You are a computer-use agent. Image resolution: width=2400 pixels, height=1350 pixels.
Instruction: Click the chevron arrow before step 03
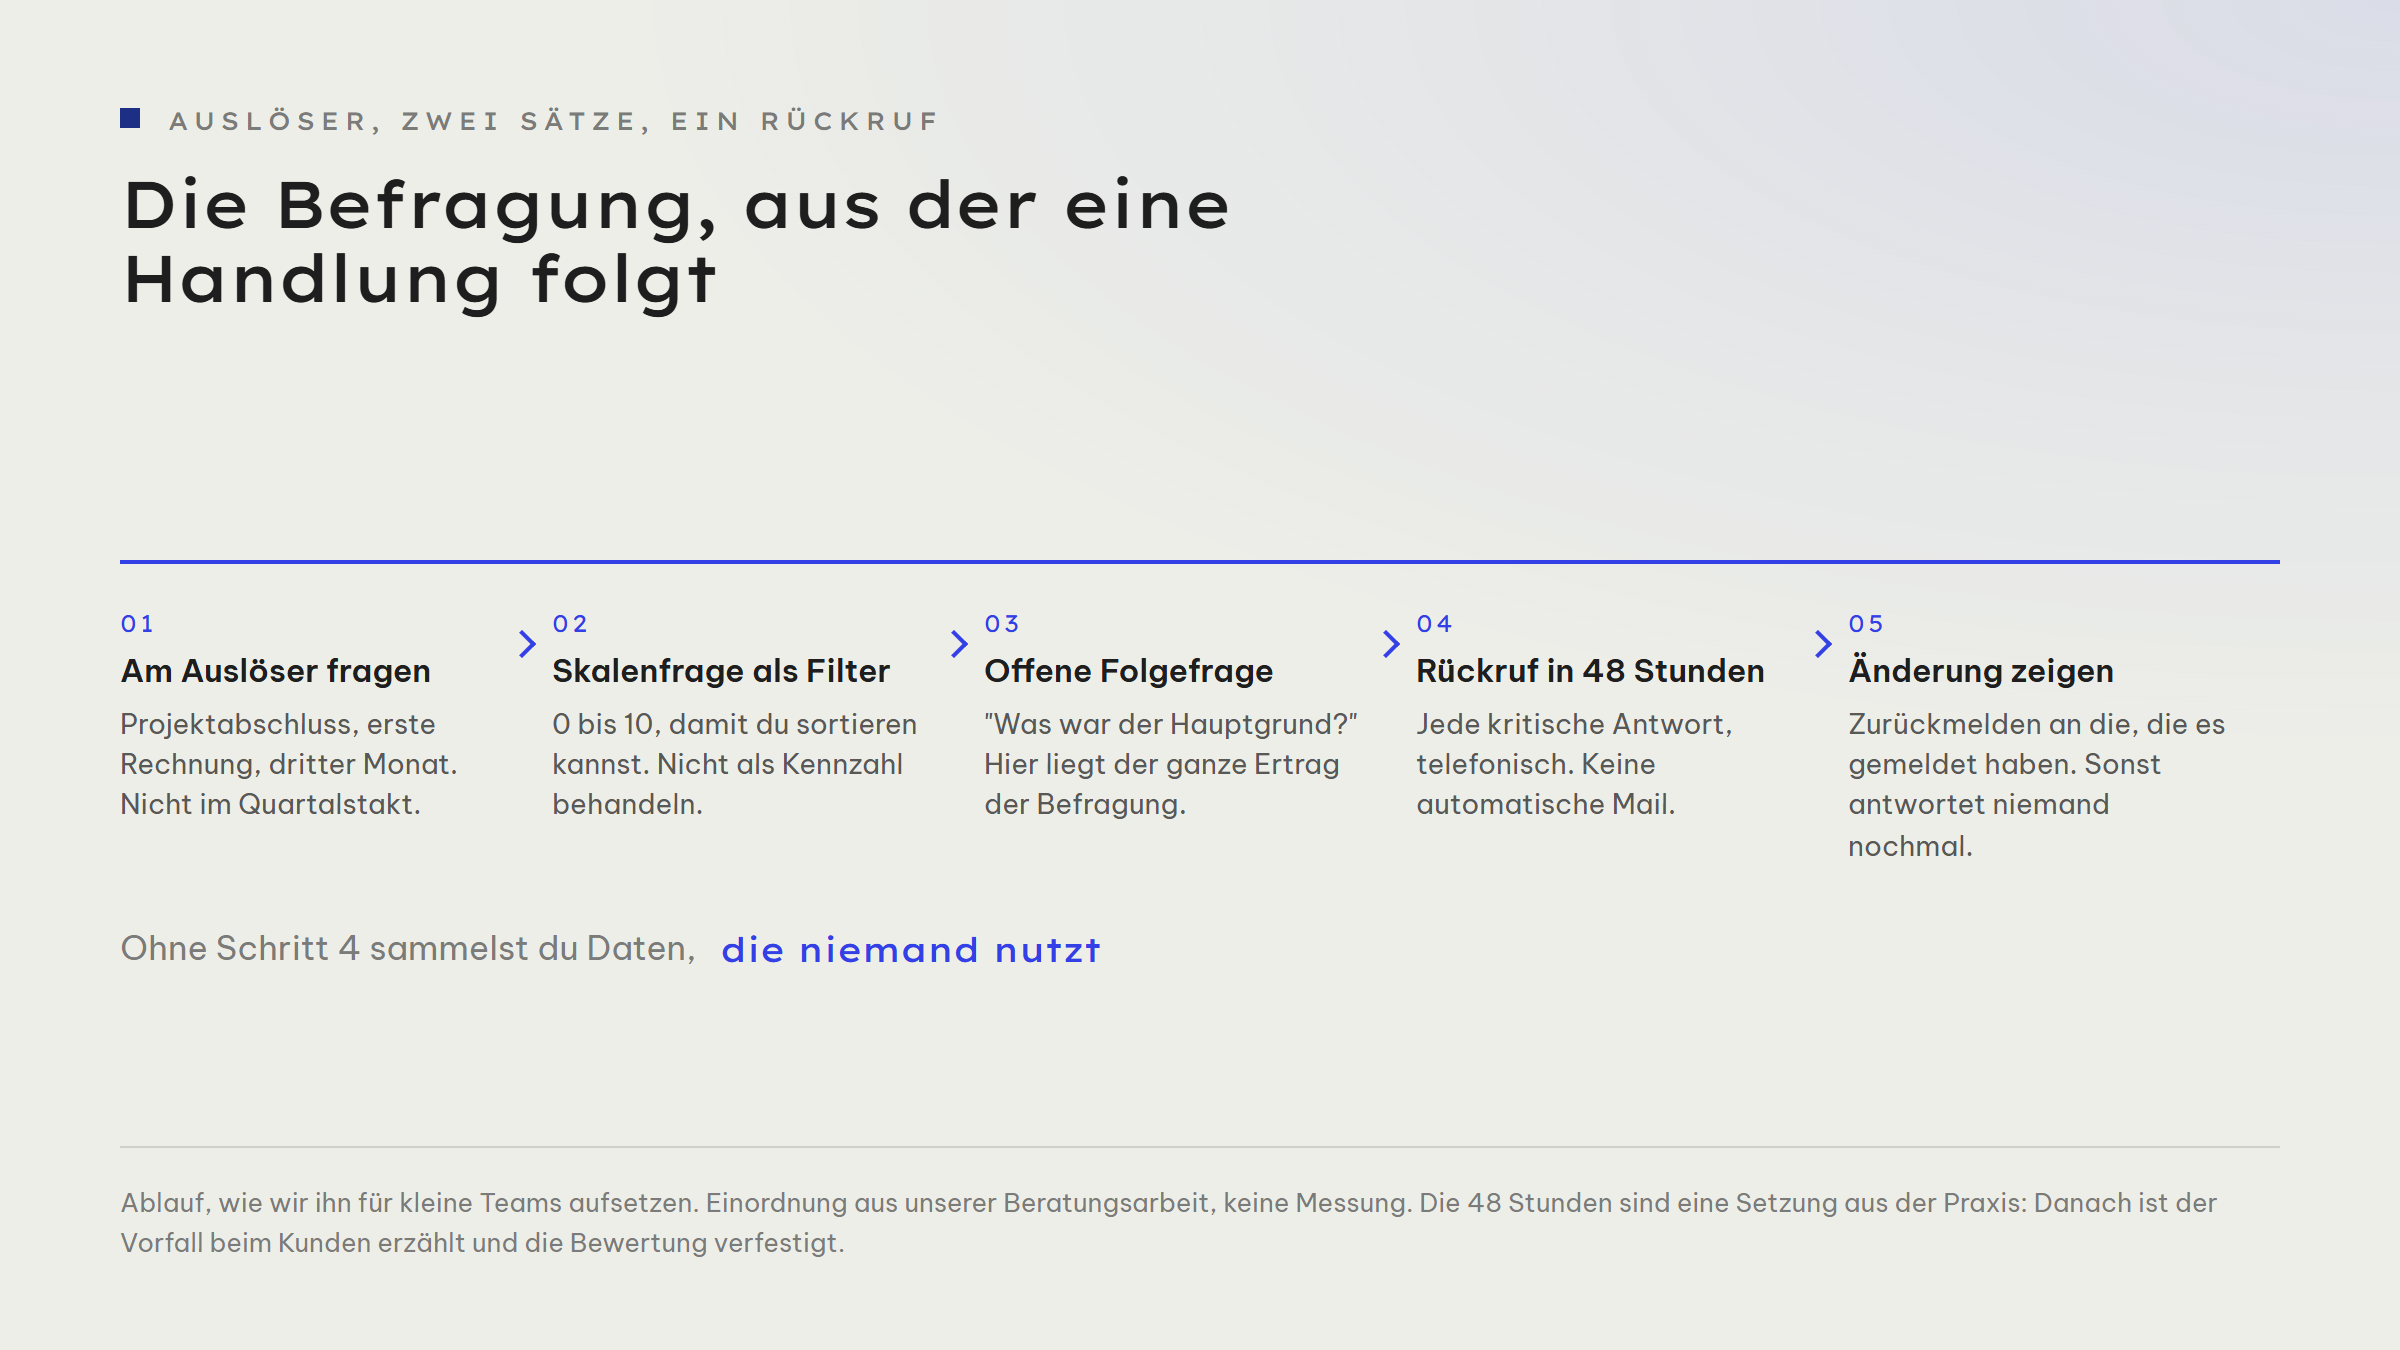tap(959, 644)
